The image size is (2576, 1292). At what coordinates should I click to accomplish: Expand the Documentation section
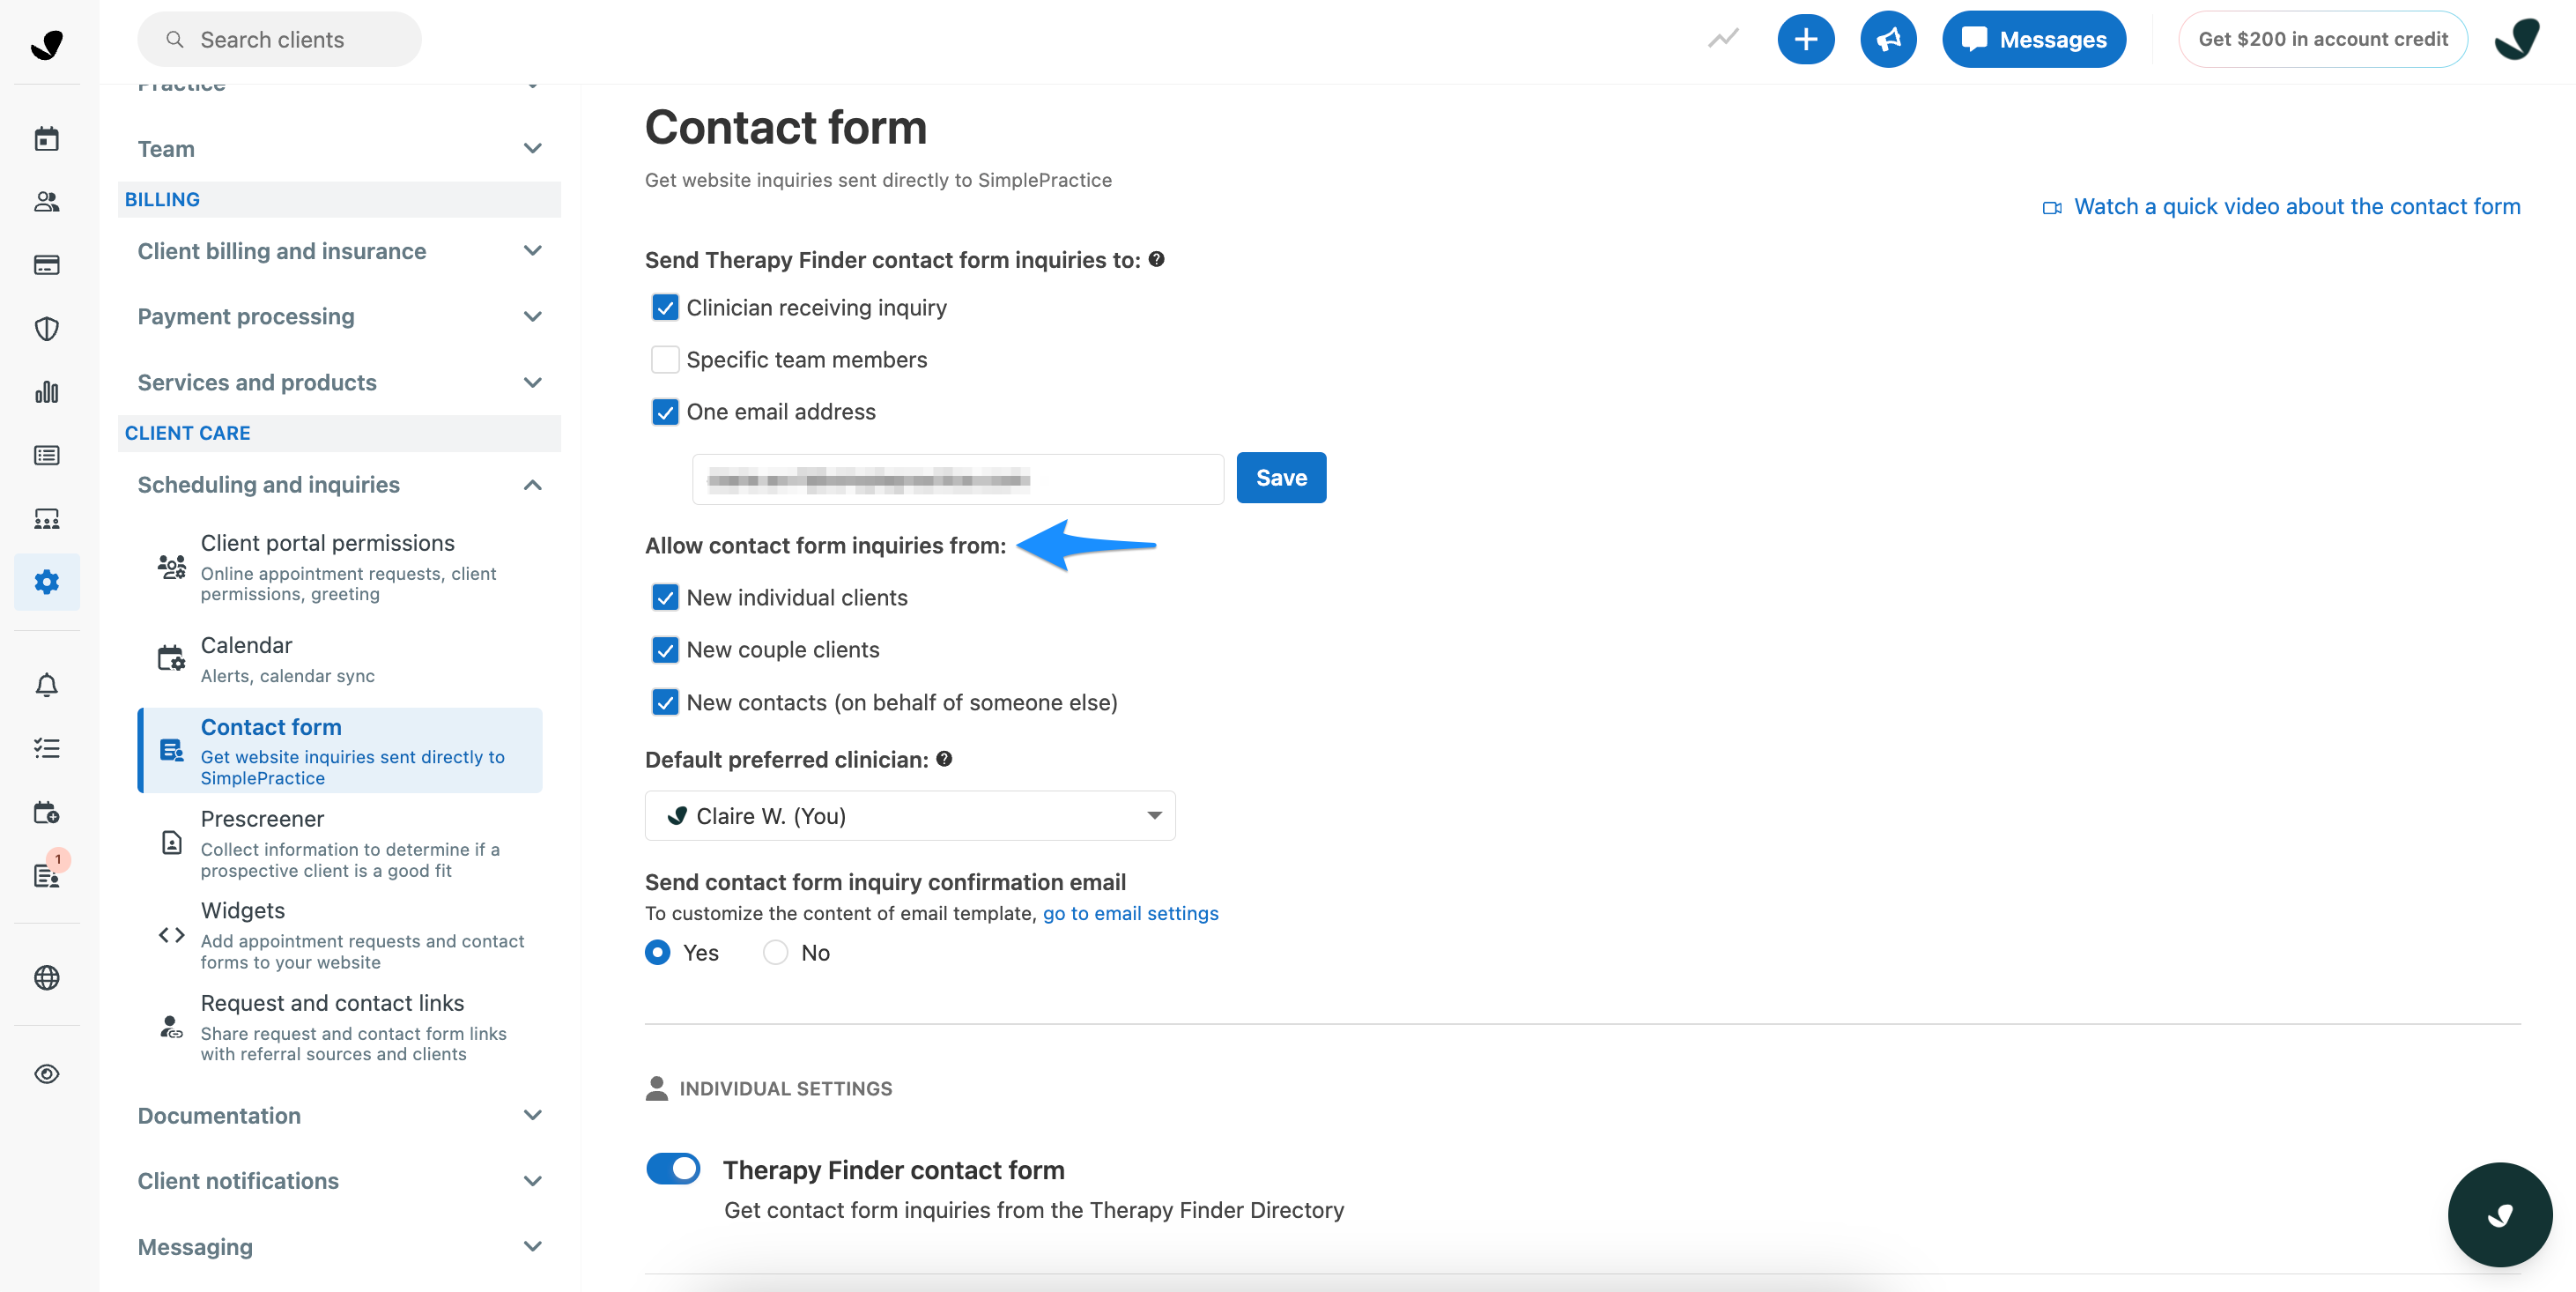coord(340,1115)
